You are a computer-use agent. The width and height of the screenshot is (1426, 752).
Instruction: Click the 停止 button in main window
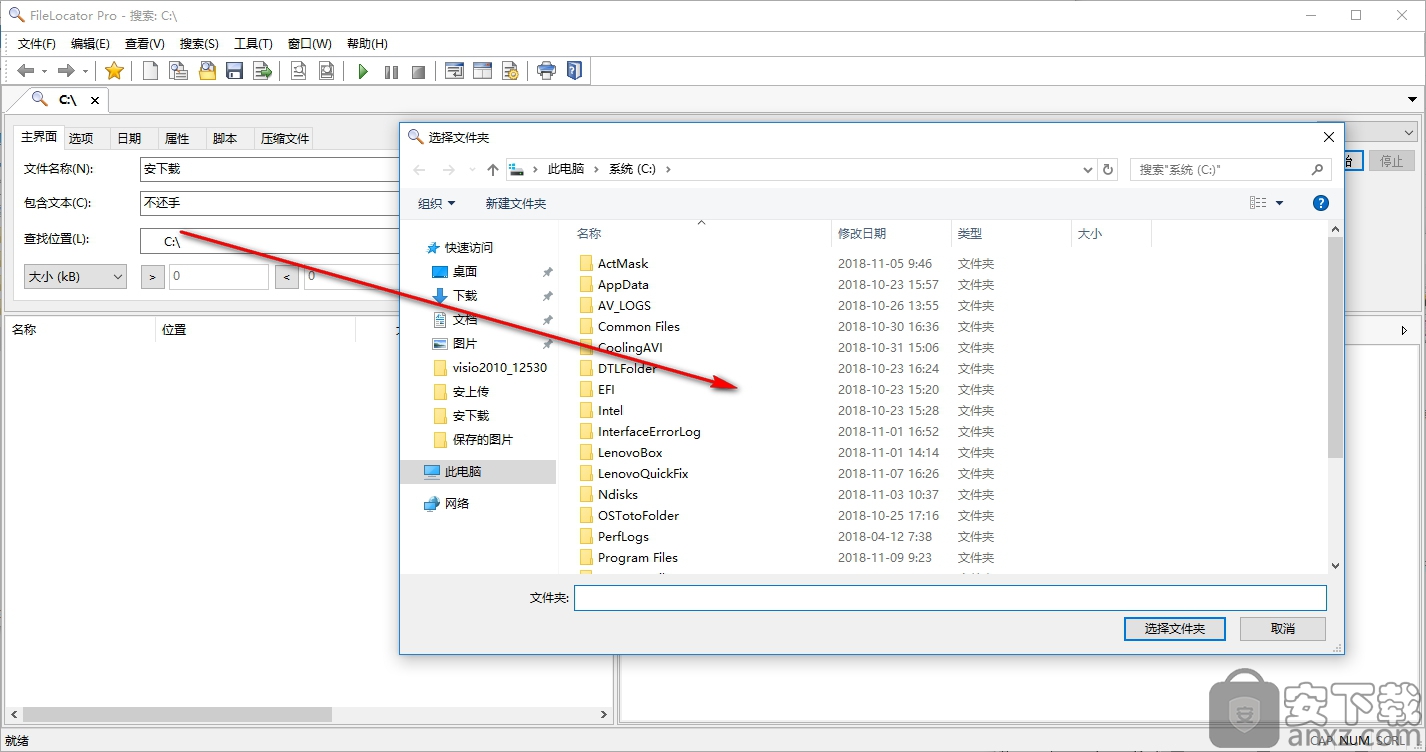(1392, 161)
